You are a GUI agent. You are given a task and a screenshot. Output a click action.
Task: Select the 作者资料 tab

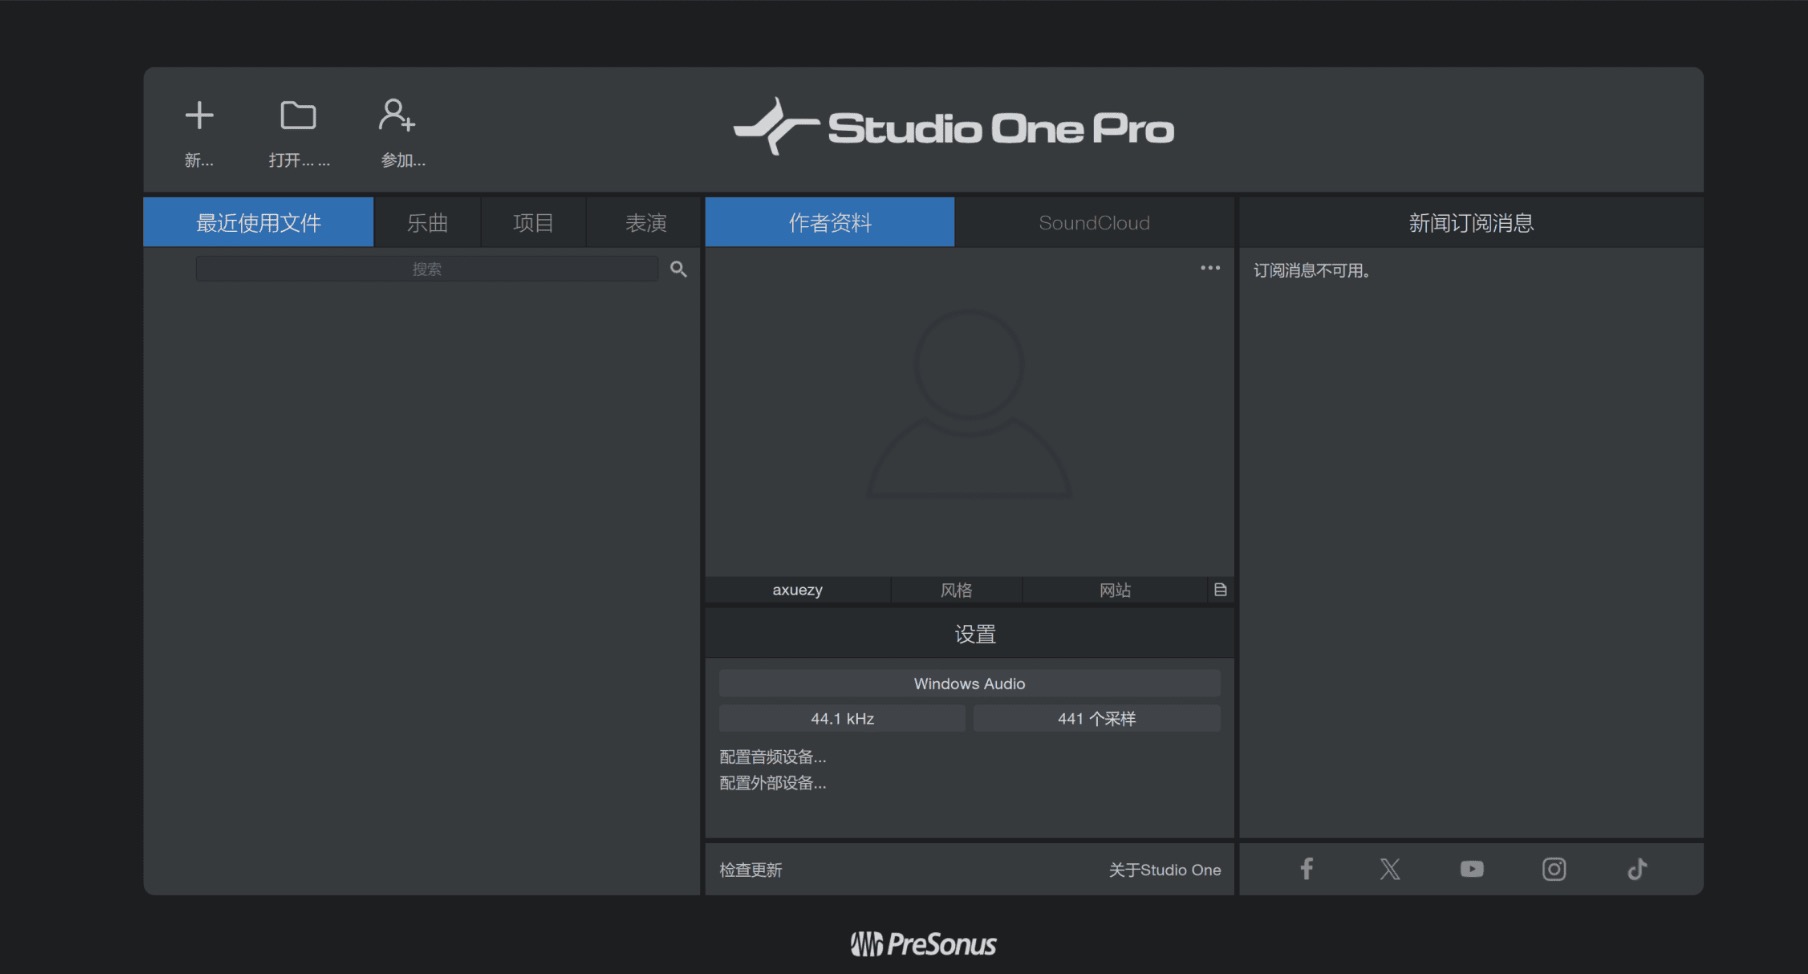click(830, 222)
